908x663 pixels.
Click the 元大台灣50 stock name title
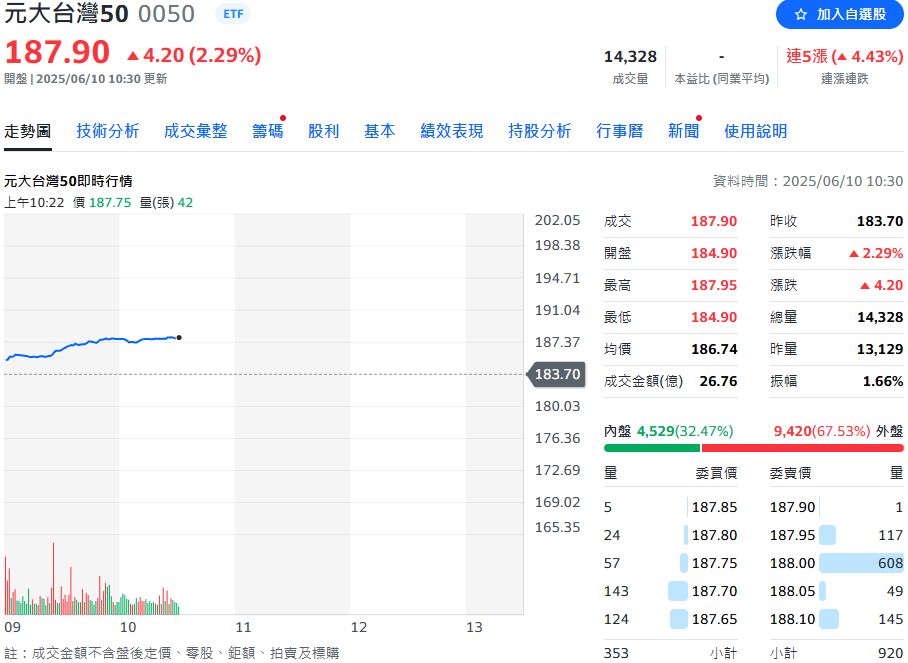pos(66,14)
